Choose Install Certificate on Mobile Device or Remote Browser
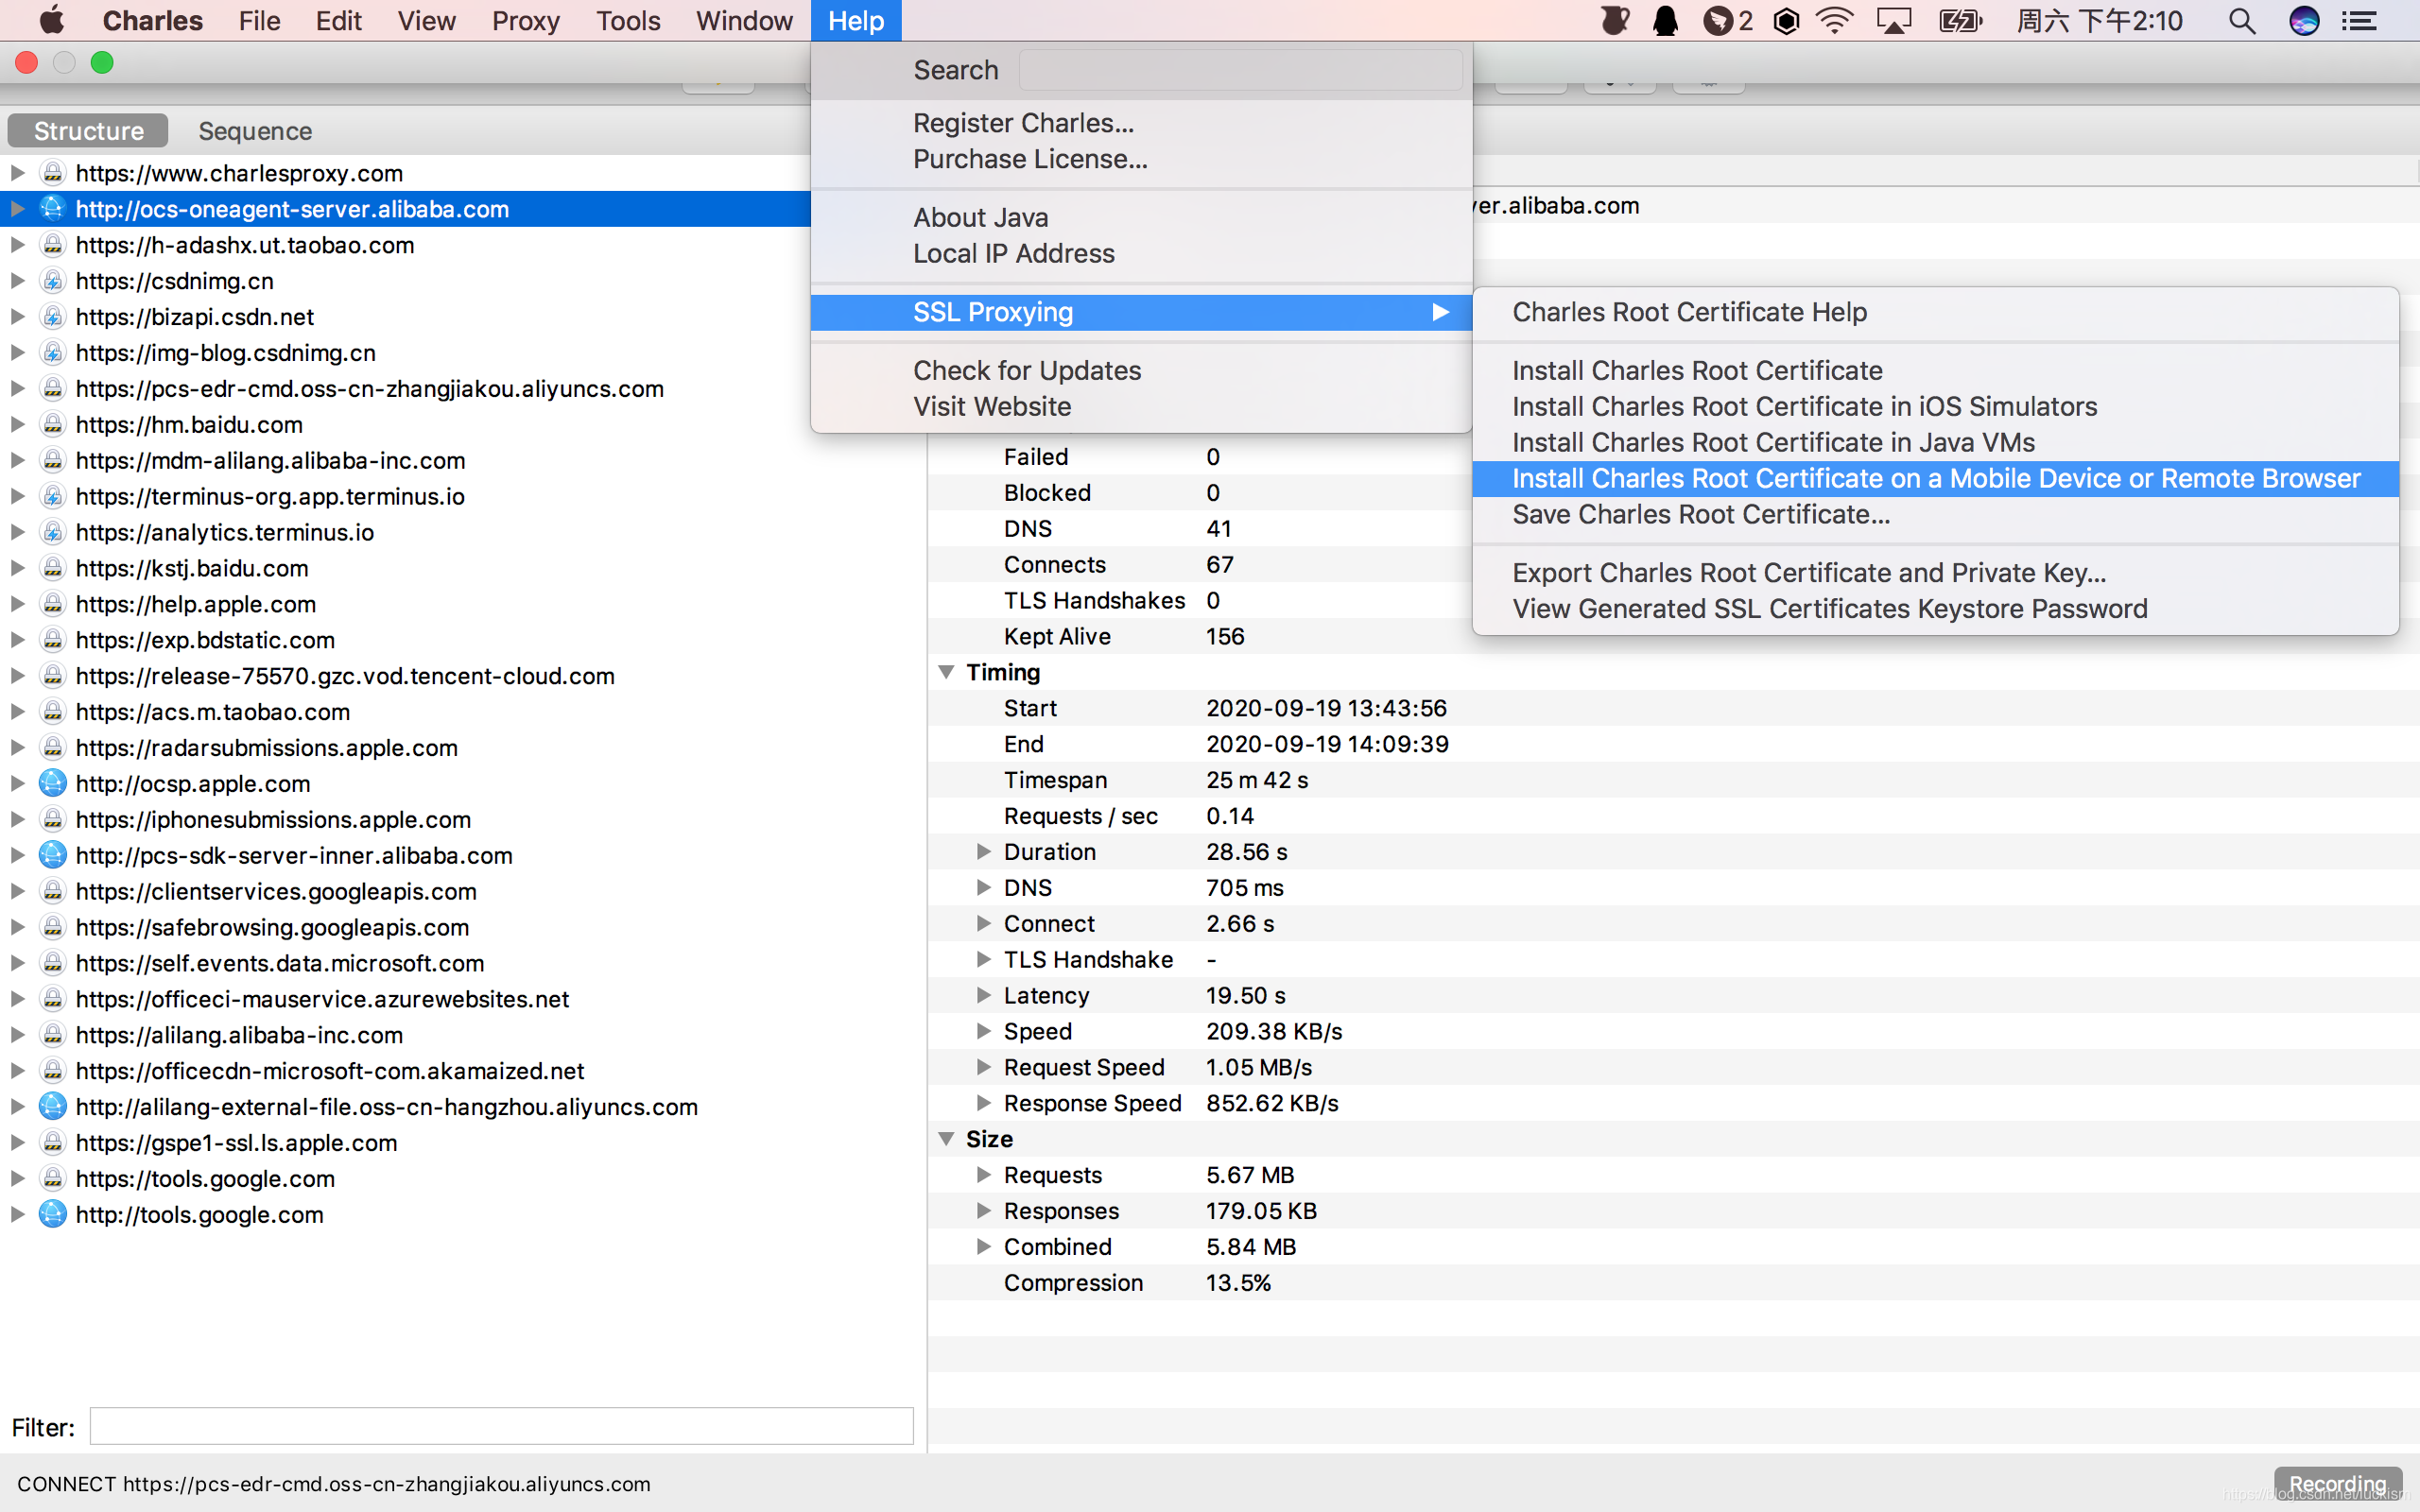Image resolution: width=2420 pixels, height=1512 pixels. point(1935,478)
